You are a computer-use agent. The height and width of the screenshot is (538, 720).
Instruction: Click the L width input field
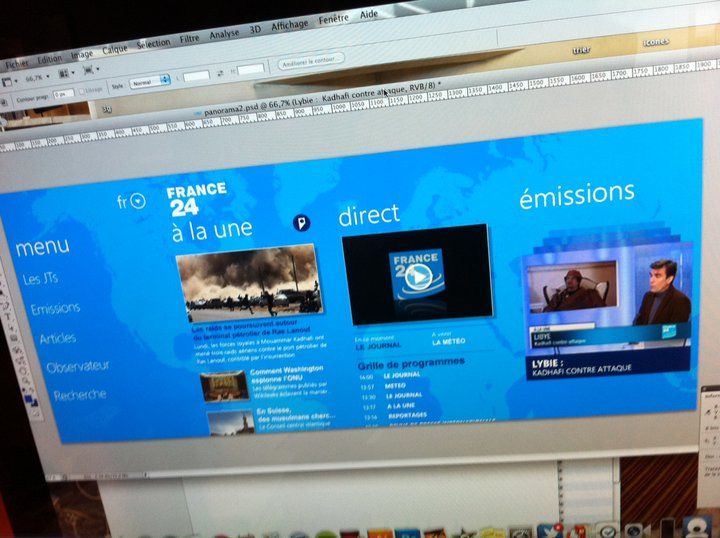tap(196, 76)
